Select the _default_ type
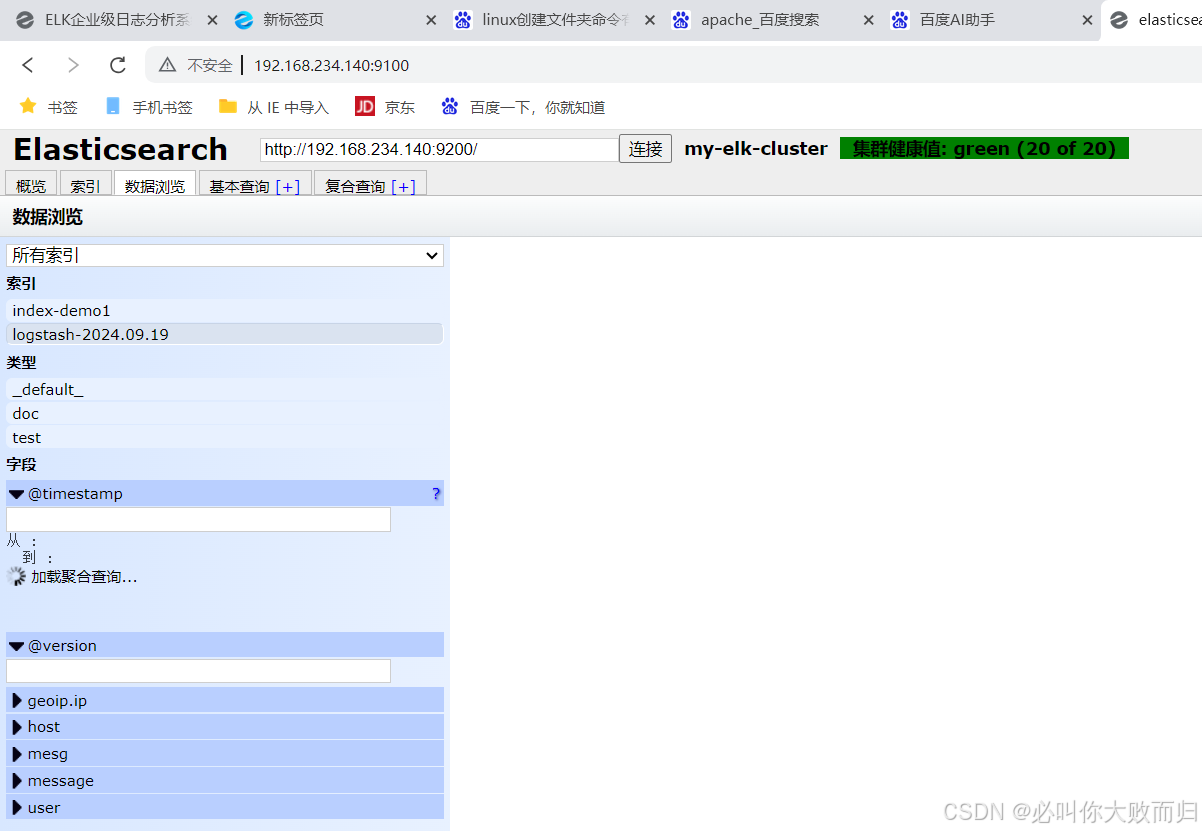 [x=224, y=390]
